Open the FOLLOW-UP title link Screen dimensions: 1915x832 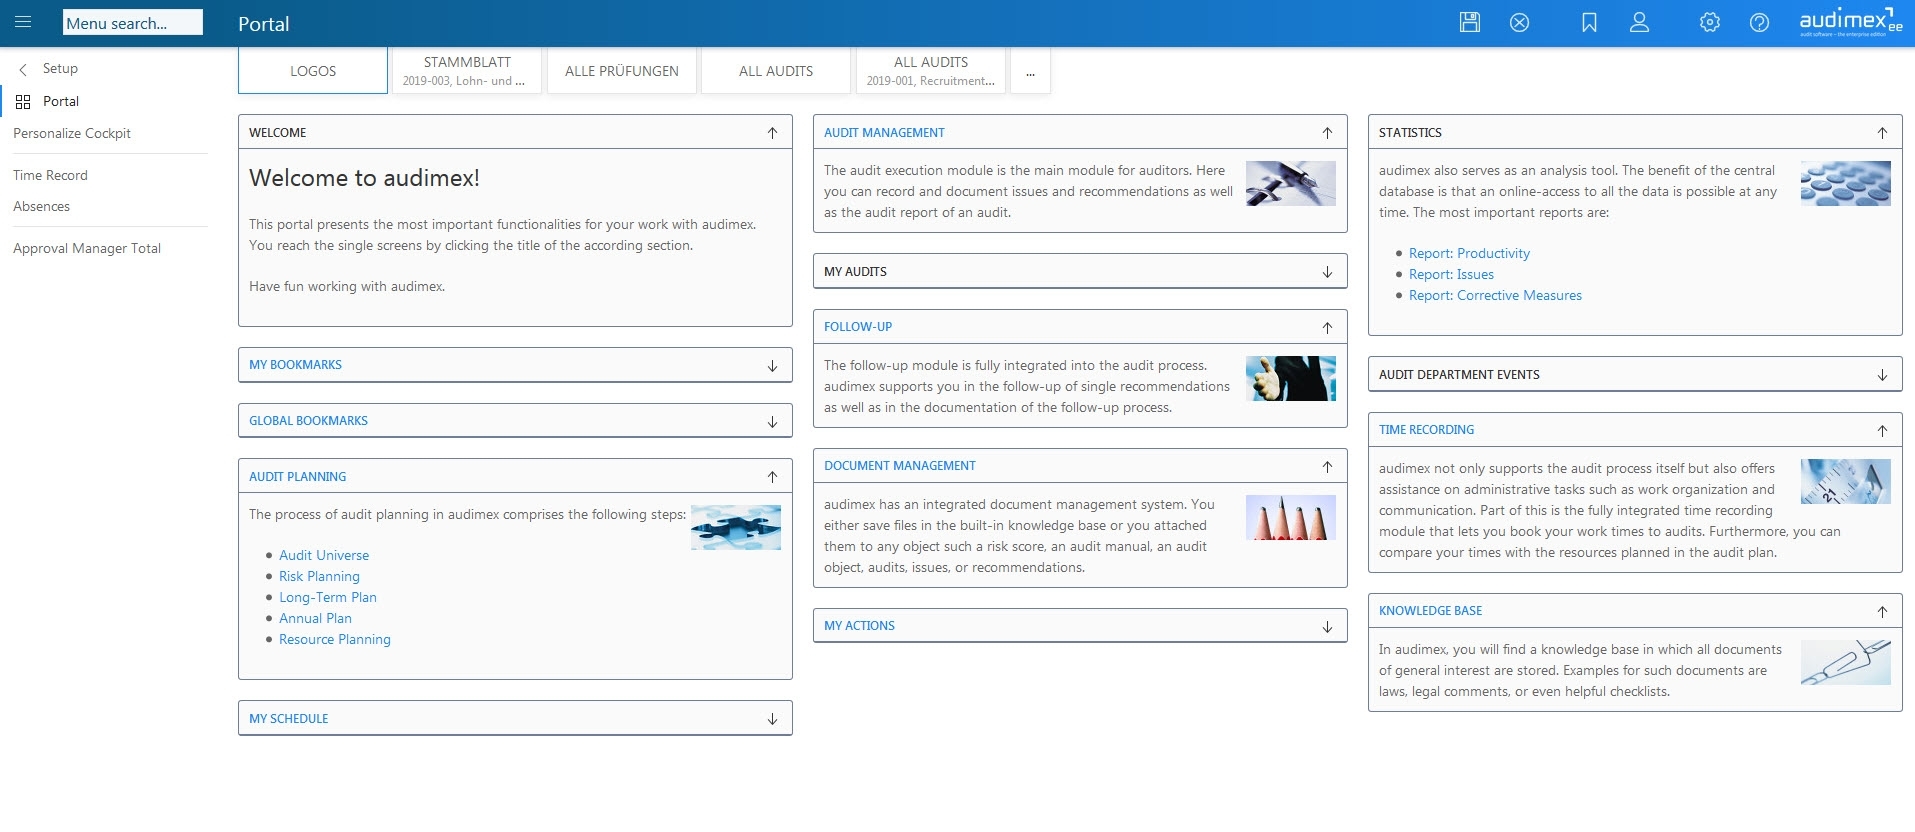(858, 327)
